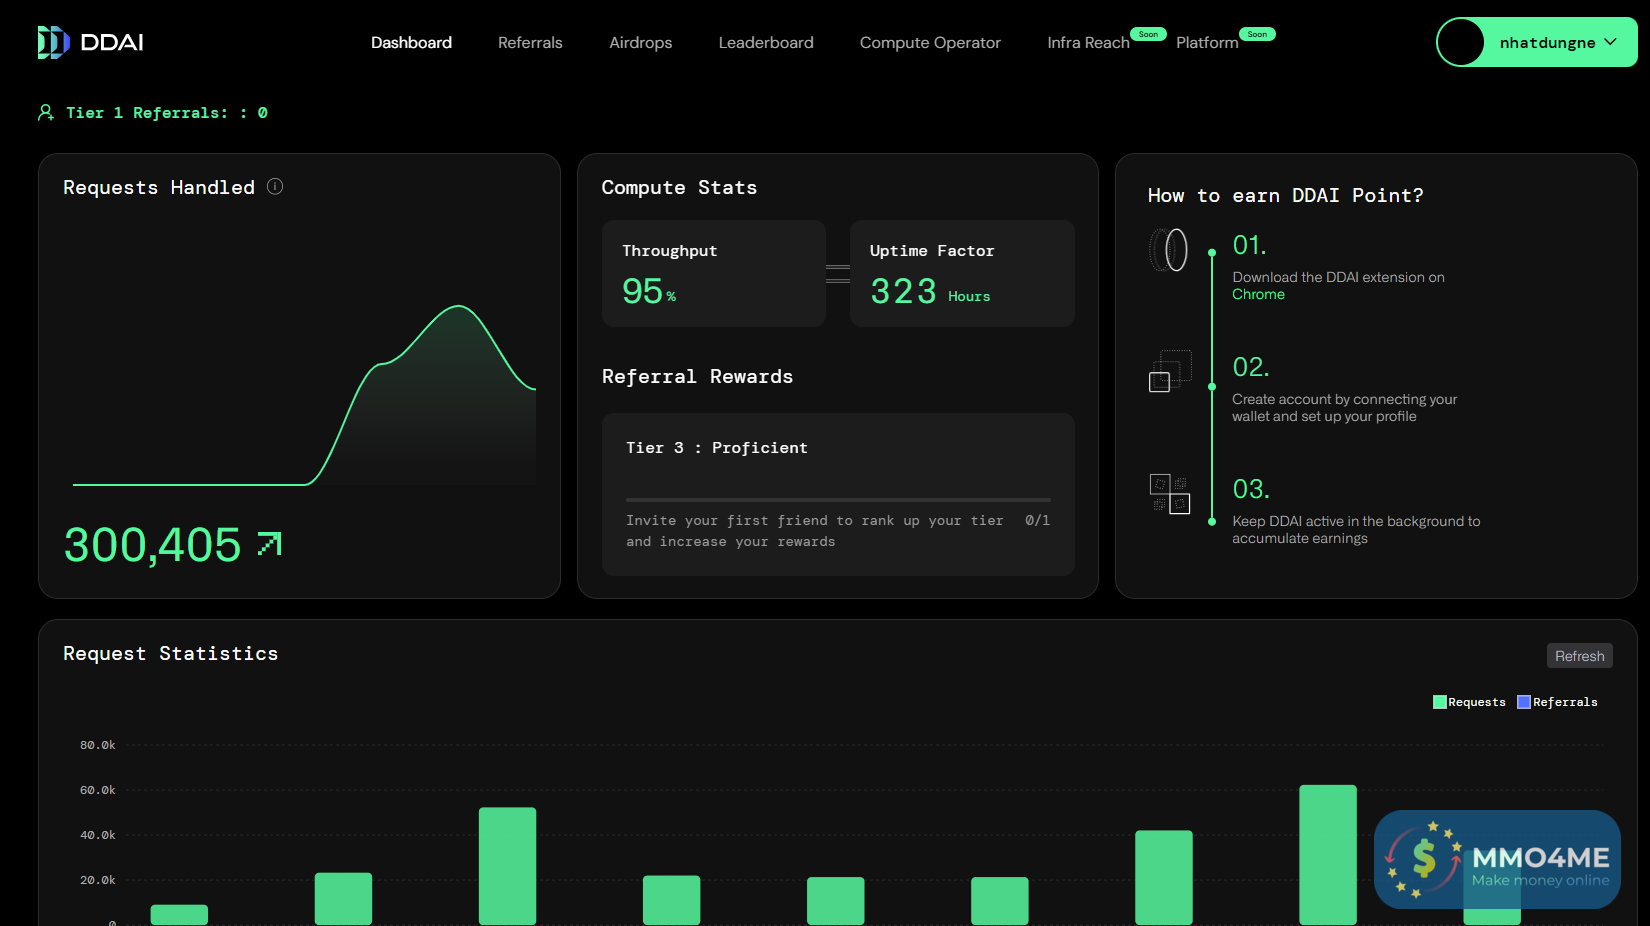Click the Requests Handled info icon
Viewport: 1650px width, 926px height.
point(275,187)
